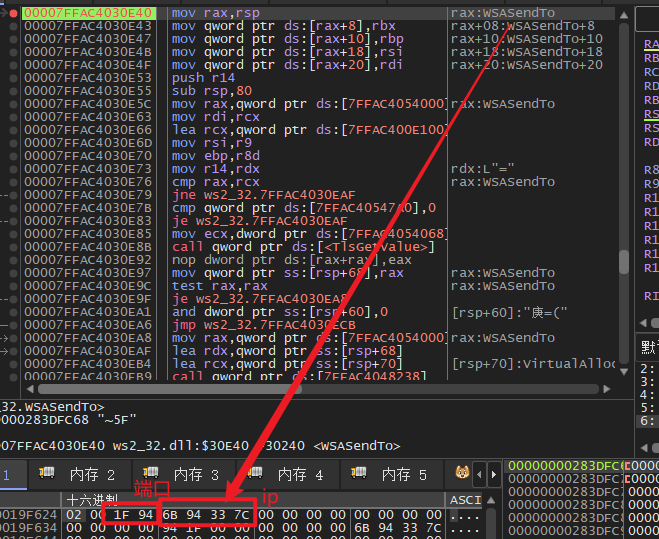Select address 00007FFAC4030E97 row
Screen dimensions: 659x539
(x=88, y=273)
